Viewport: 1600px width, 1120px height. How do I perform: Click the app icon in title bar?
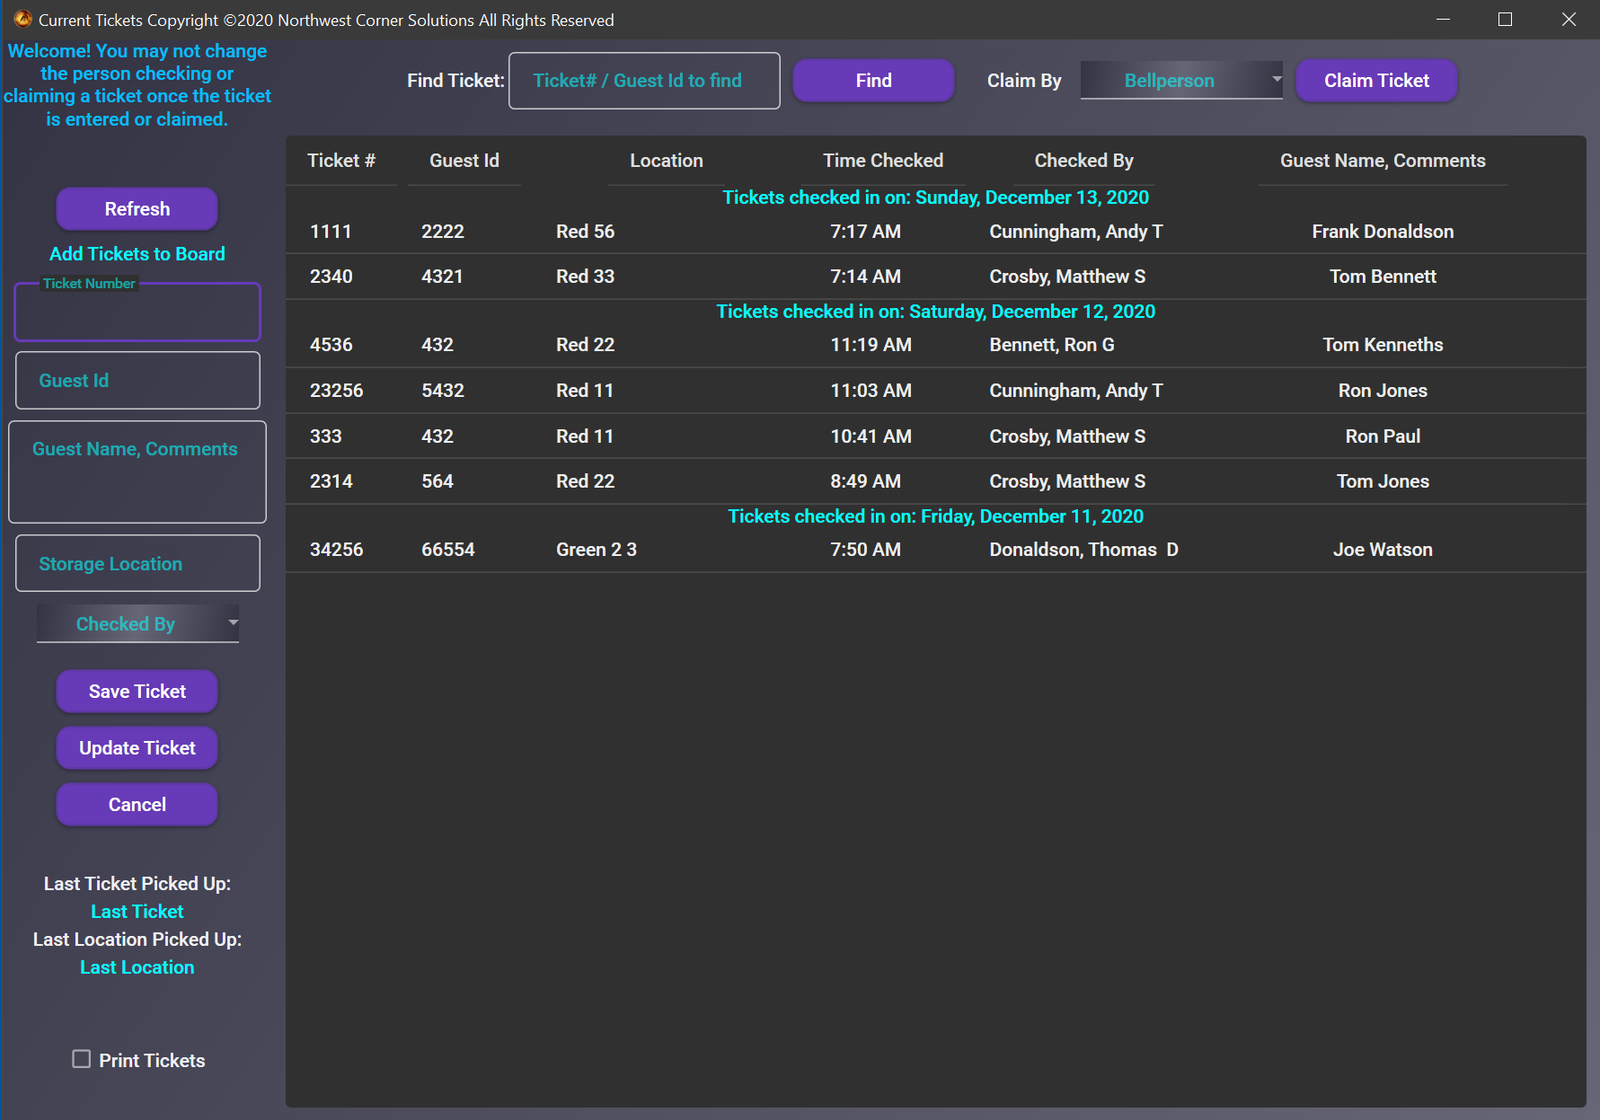pos(22,19)
